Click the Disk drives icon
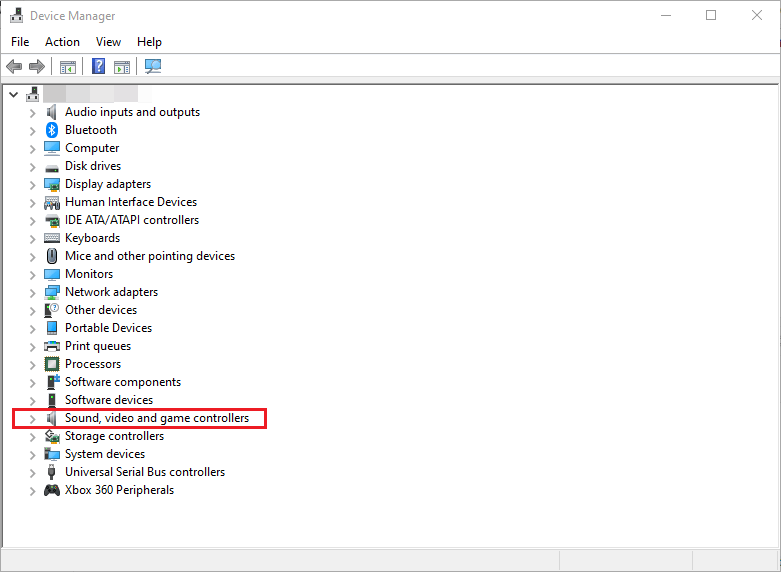Screen dimensions: 781x572 (x=52, y=168)
